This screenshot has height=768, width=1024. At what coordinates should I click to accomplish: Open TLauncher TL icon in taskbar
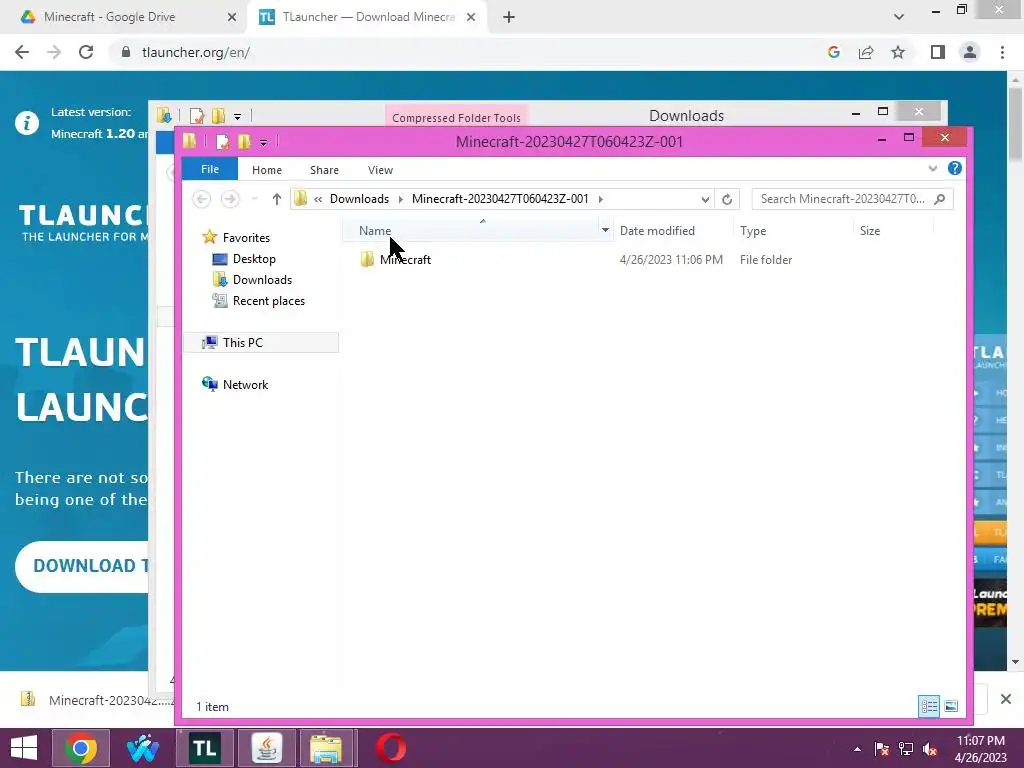(204, 748)
